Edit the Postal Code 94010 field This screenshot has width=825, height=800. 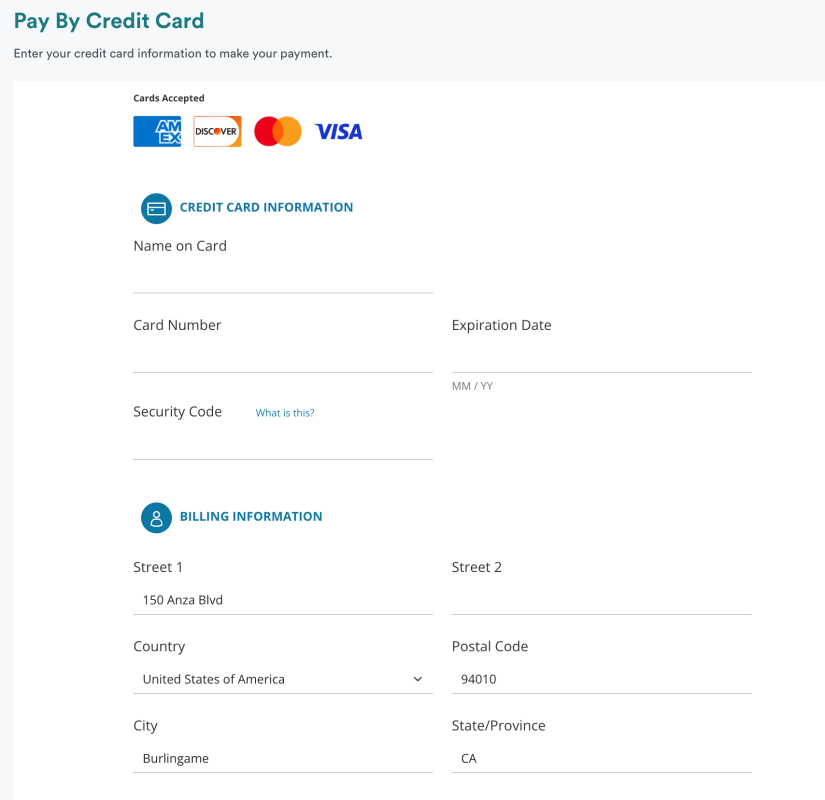(601, 679)
